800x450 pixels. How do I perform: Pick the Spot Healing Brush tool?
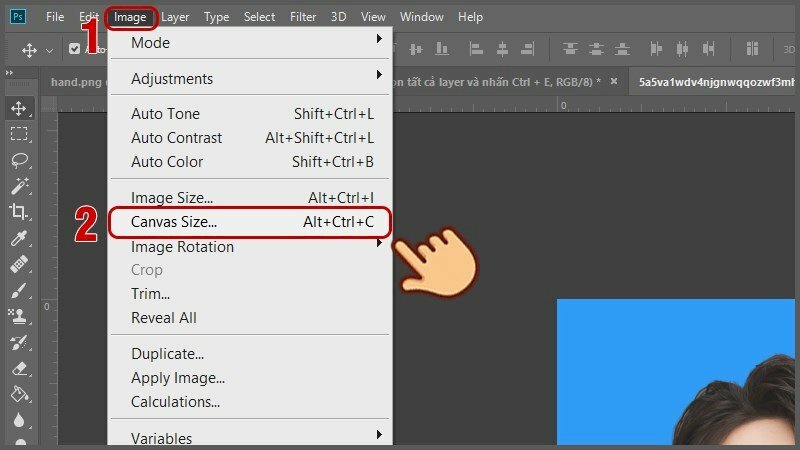(18, 264)
